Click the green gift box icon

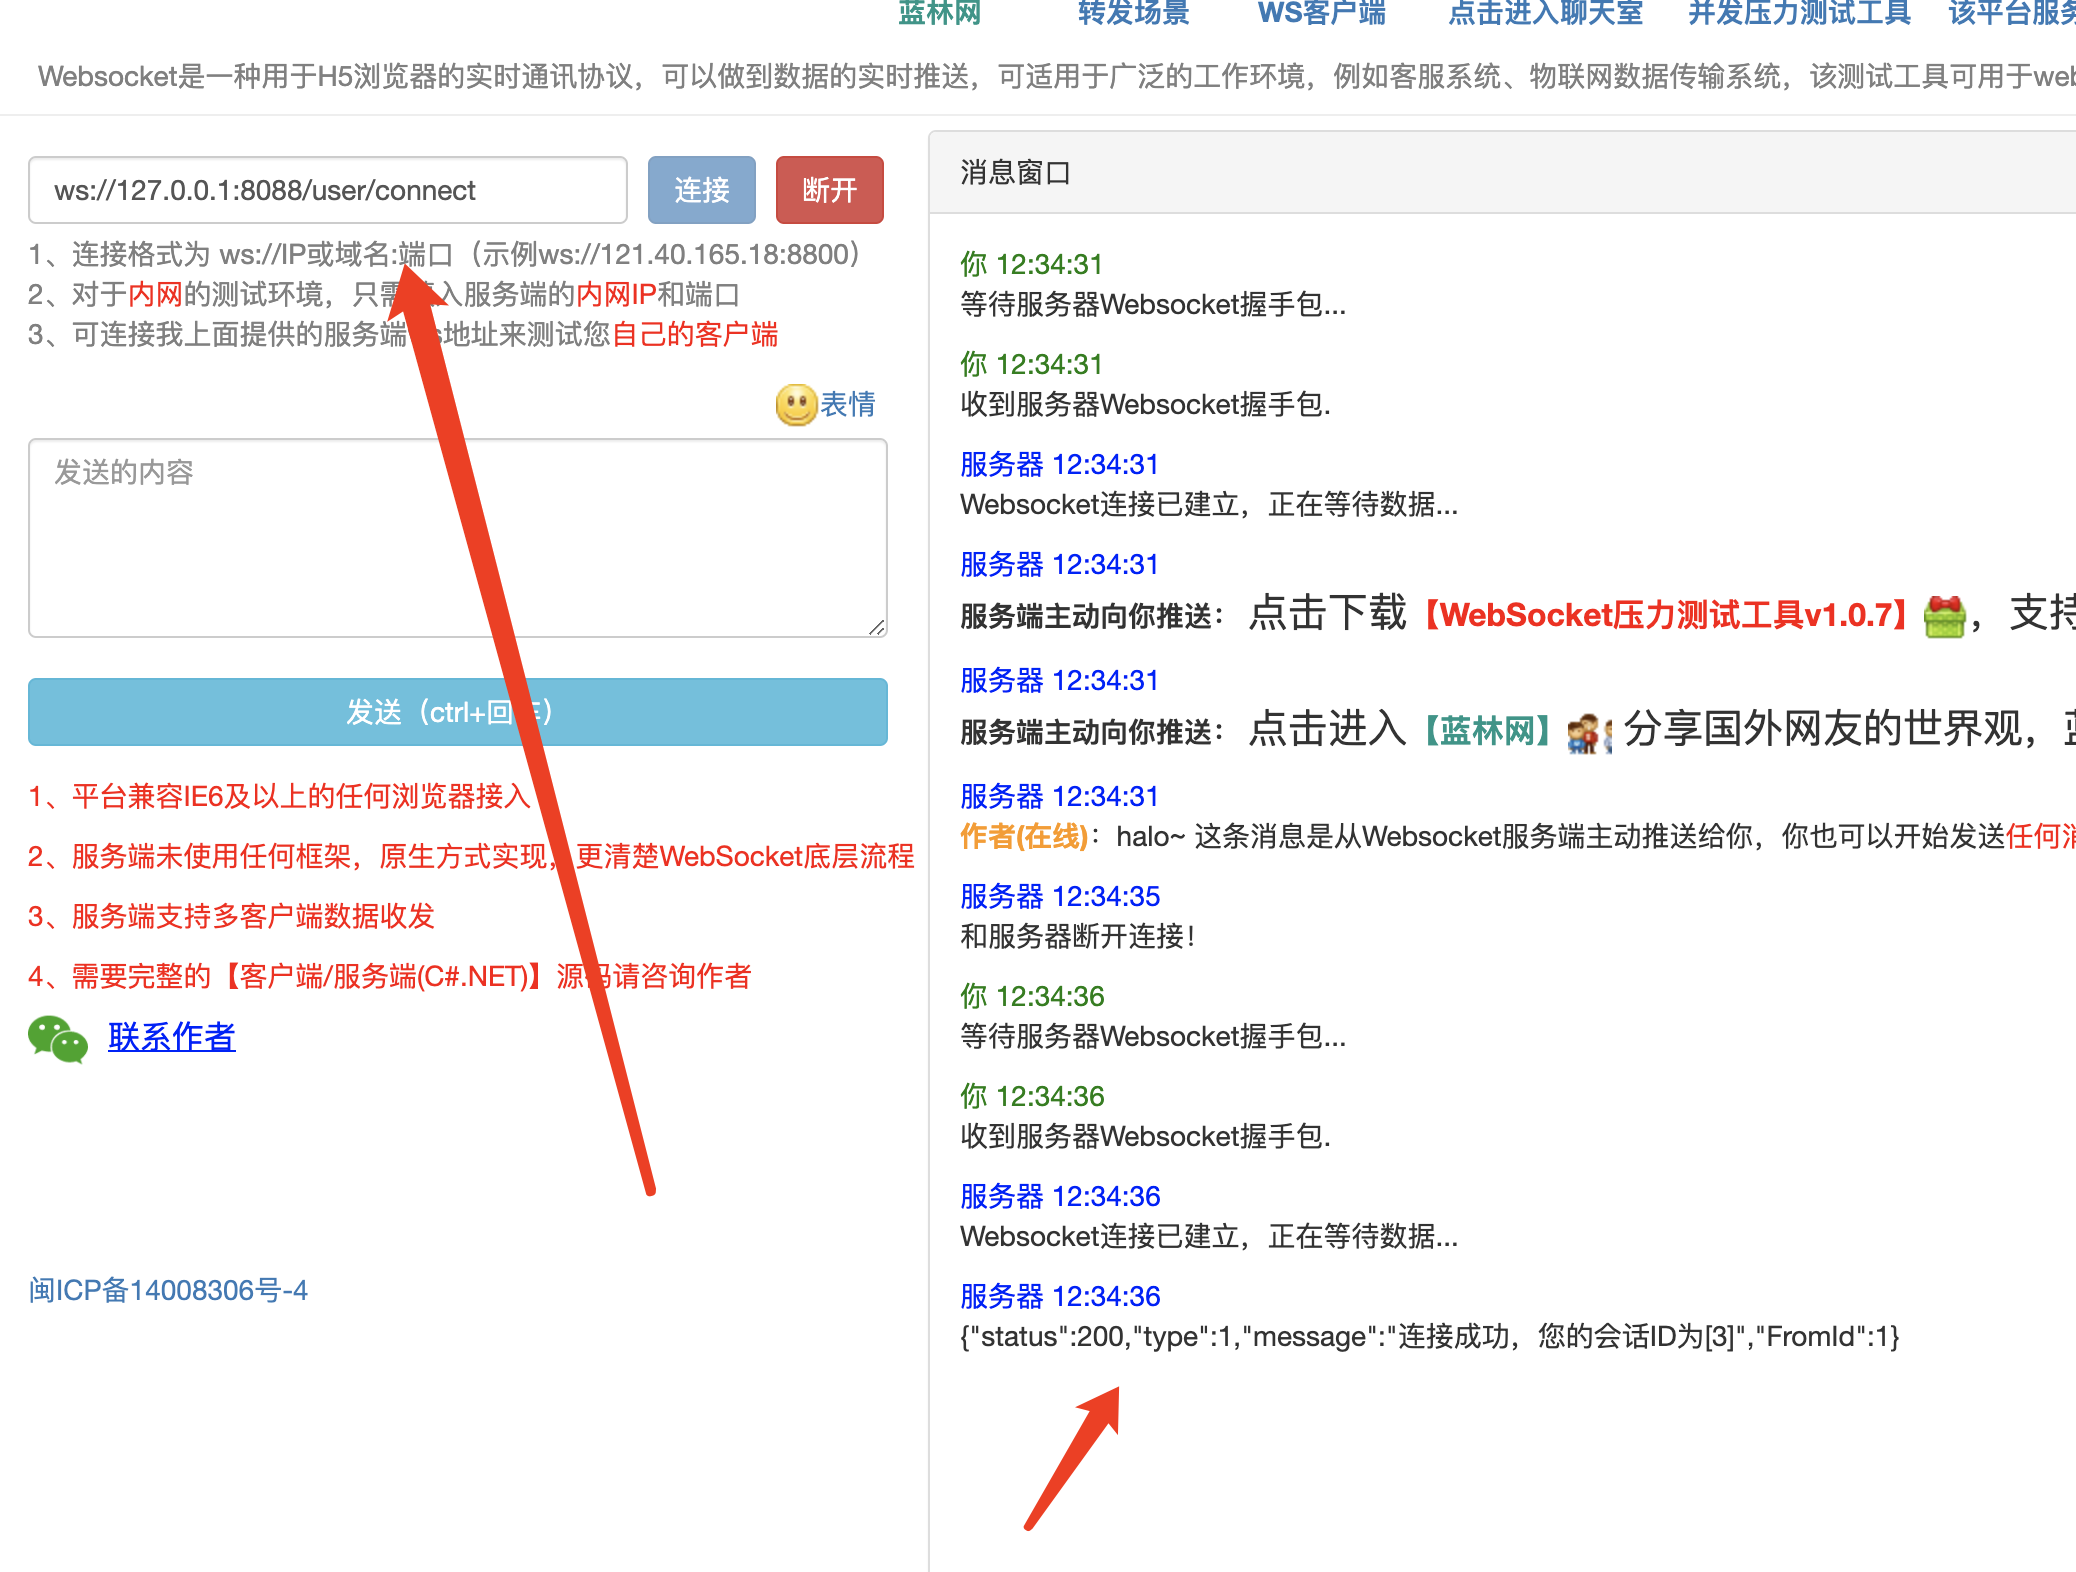[1944, 616]
